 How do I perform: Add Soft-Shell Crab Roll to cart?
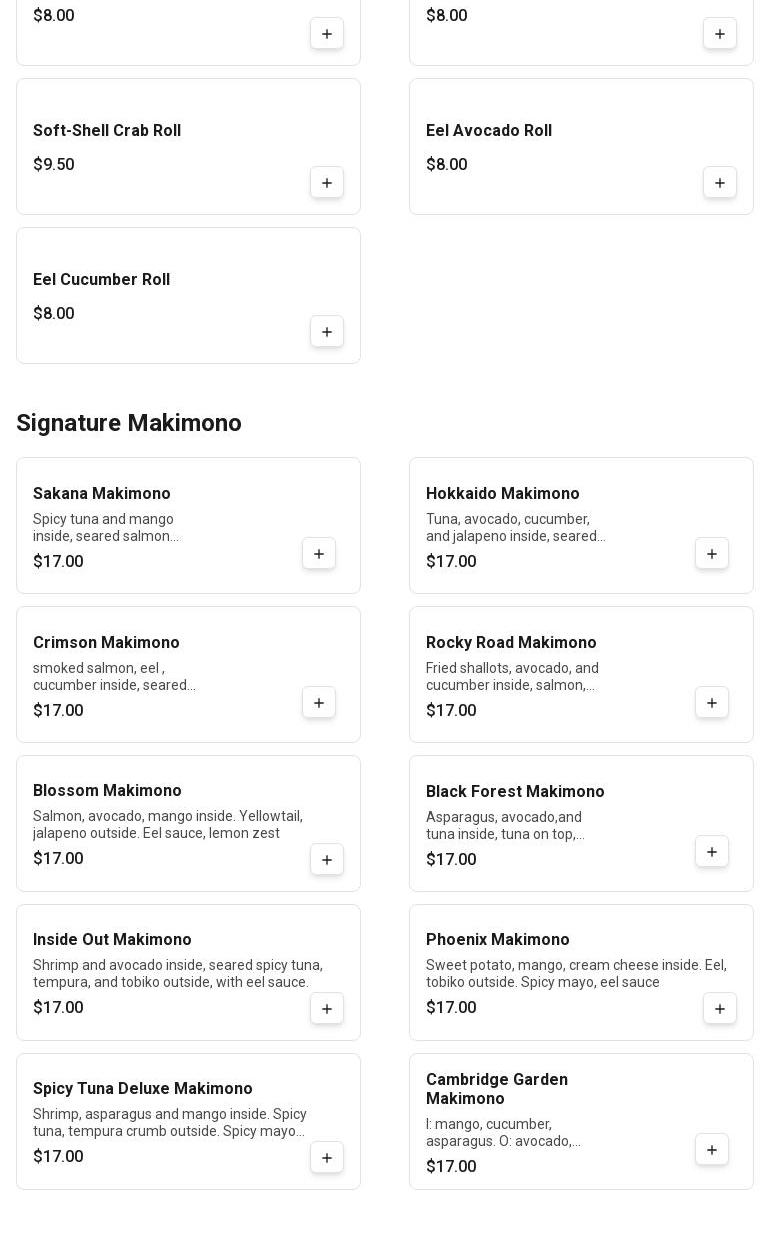coord(327,183)
